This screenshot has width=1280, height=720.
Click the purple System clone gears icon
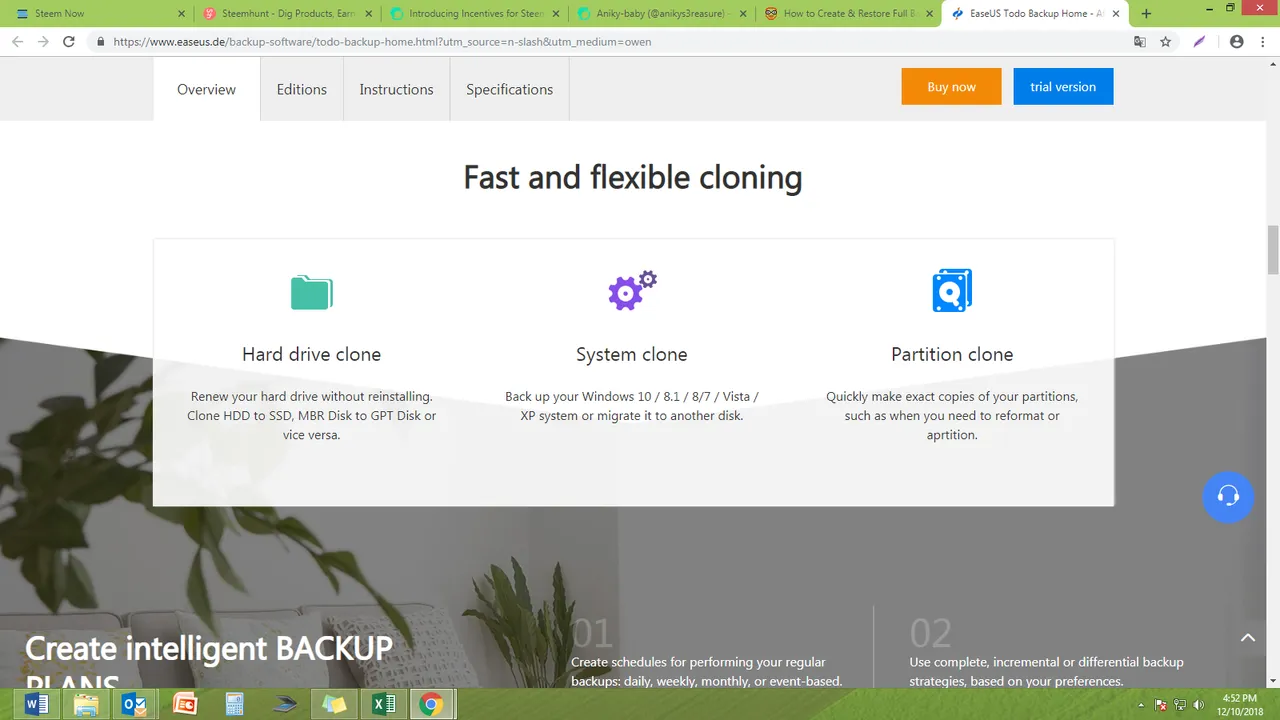click(632, 290)
